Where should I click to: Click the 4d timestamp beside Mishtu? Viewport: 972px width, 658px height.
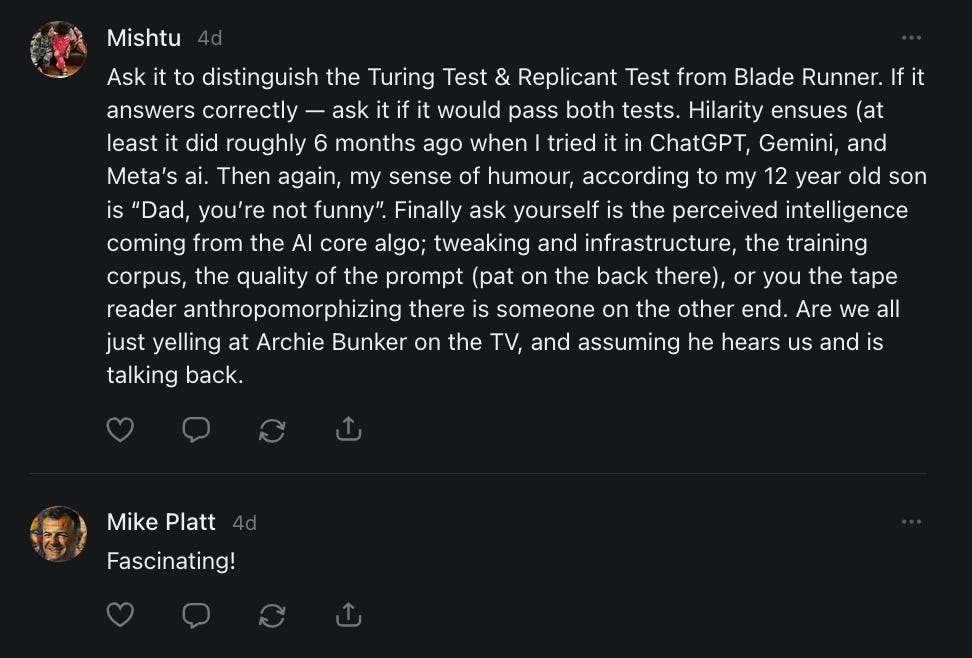209,38
